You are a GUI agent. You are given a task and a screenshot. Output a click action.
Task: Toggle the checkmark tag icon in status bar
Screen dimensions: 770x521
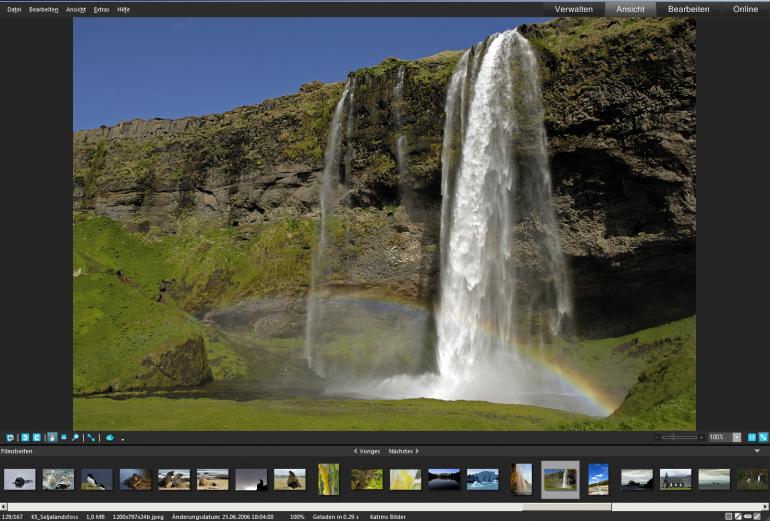757,517
